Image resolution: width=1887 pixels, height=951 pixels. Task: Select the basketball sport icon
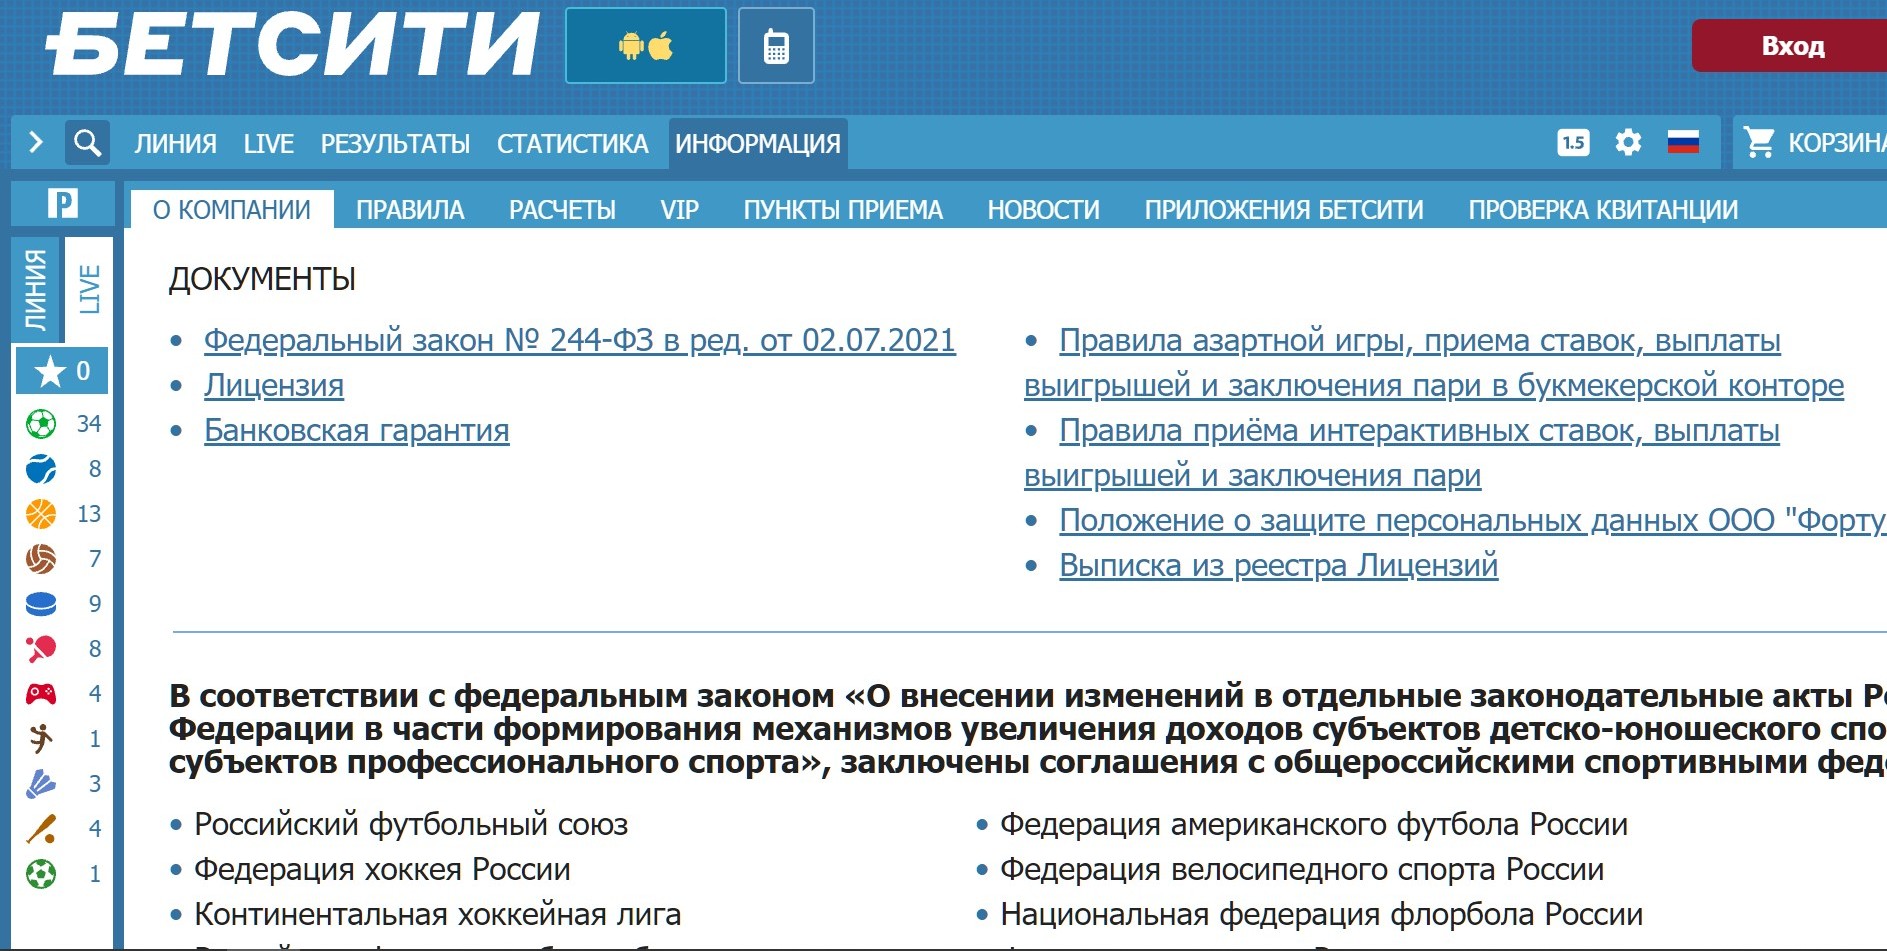tap(41, 514)
